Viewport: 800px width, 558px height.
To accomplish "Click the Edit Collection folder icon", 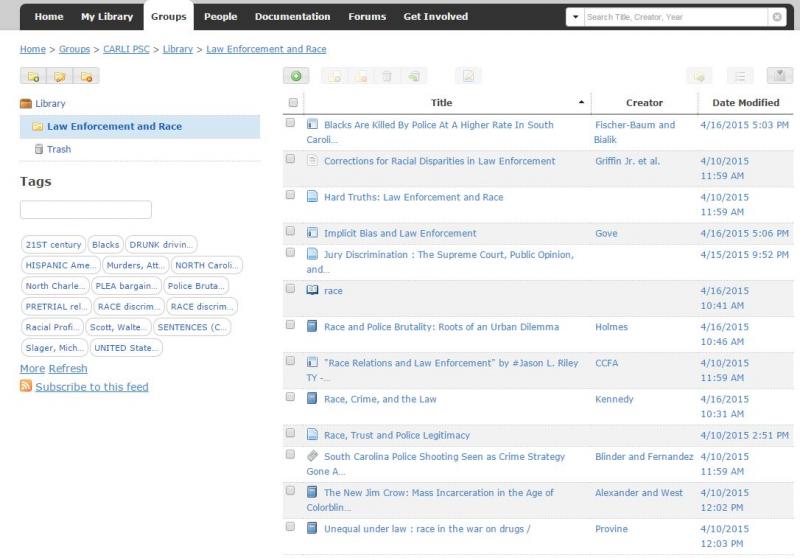I will click(x=60, y=76).
